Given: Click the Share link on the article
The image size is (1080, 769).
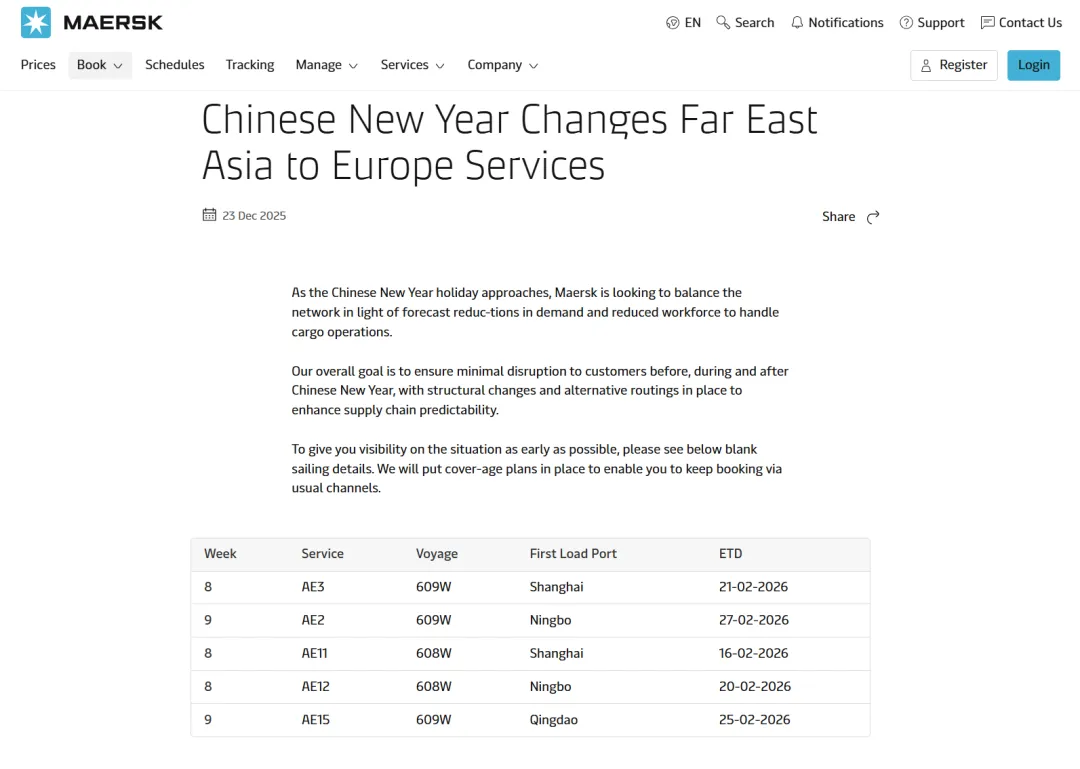Looking at the screenshot, I should click(x=838, y=216).
